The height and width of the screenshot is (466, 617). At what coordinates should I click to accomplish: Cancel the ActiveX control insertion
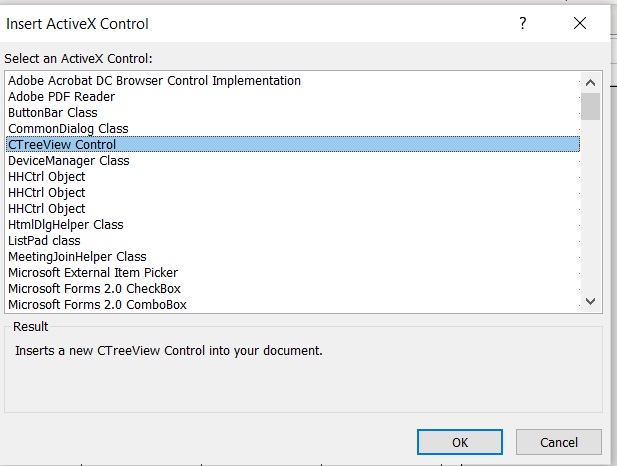coord(559,442)
